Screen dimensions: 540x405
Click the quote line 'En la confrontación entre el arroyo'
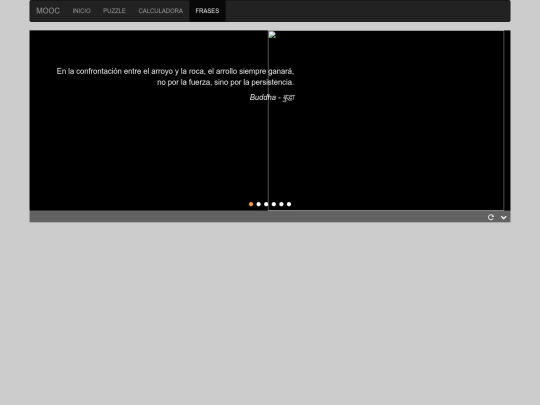coord(115,71)
